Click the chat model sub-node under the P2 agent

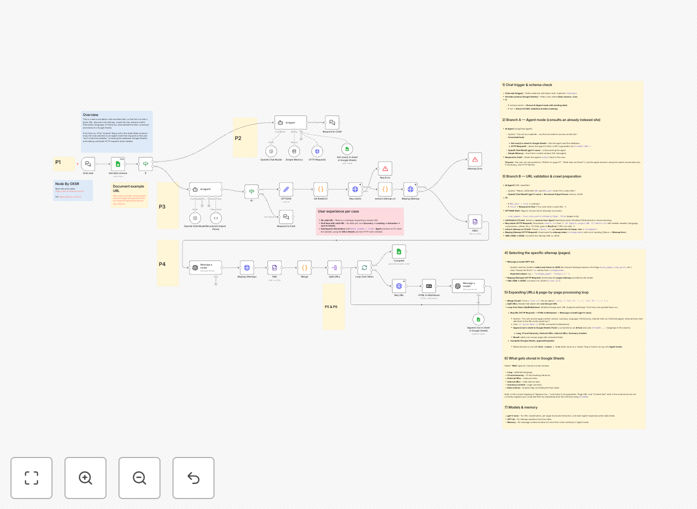coord(271,151)
